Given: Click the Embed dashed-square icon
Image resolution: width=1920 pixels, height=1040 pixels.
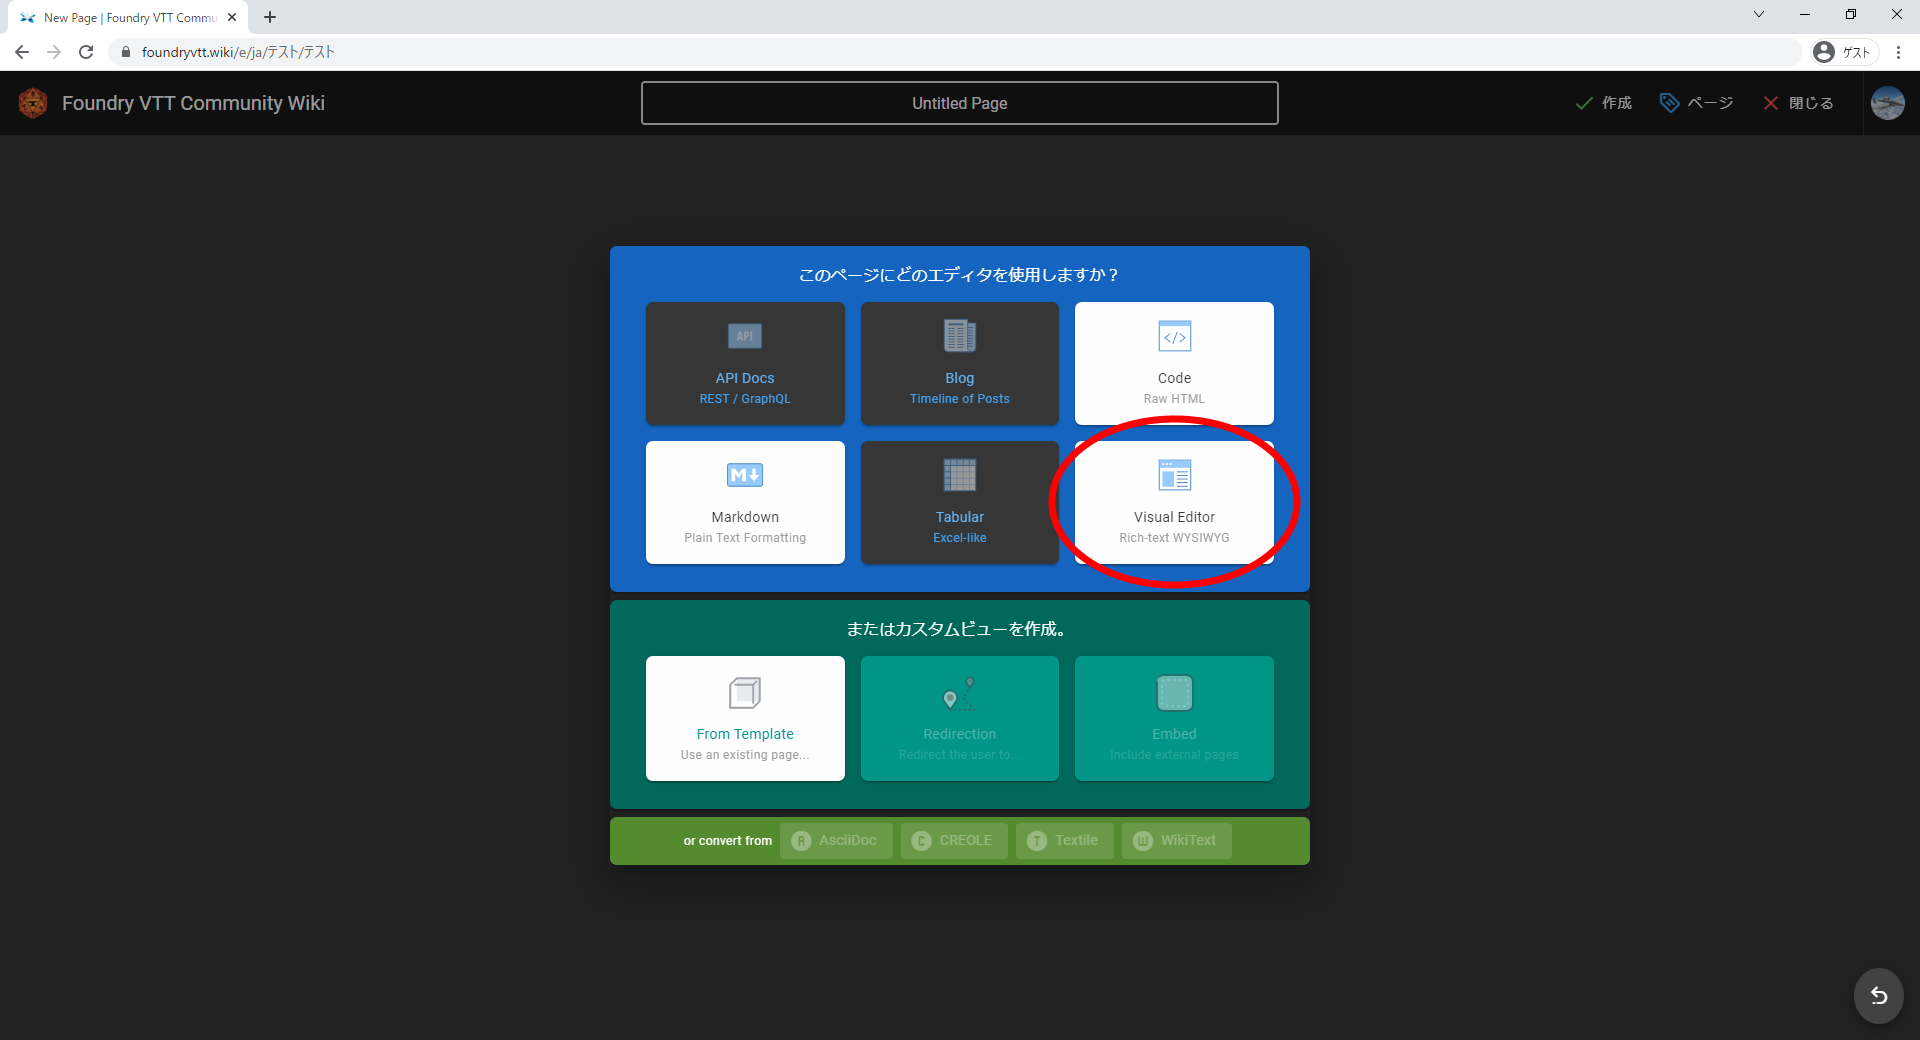Looking at the screenshot, I should (x=1174, y=693).
